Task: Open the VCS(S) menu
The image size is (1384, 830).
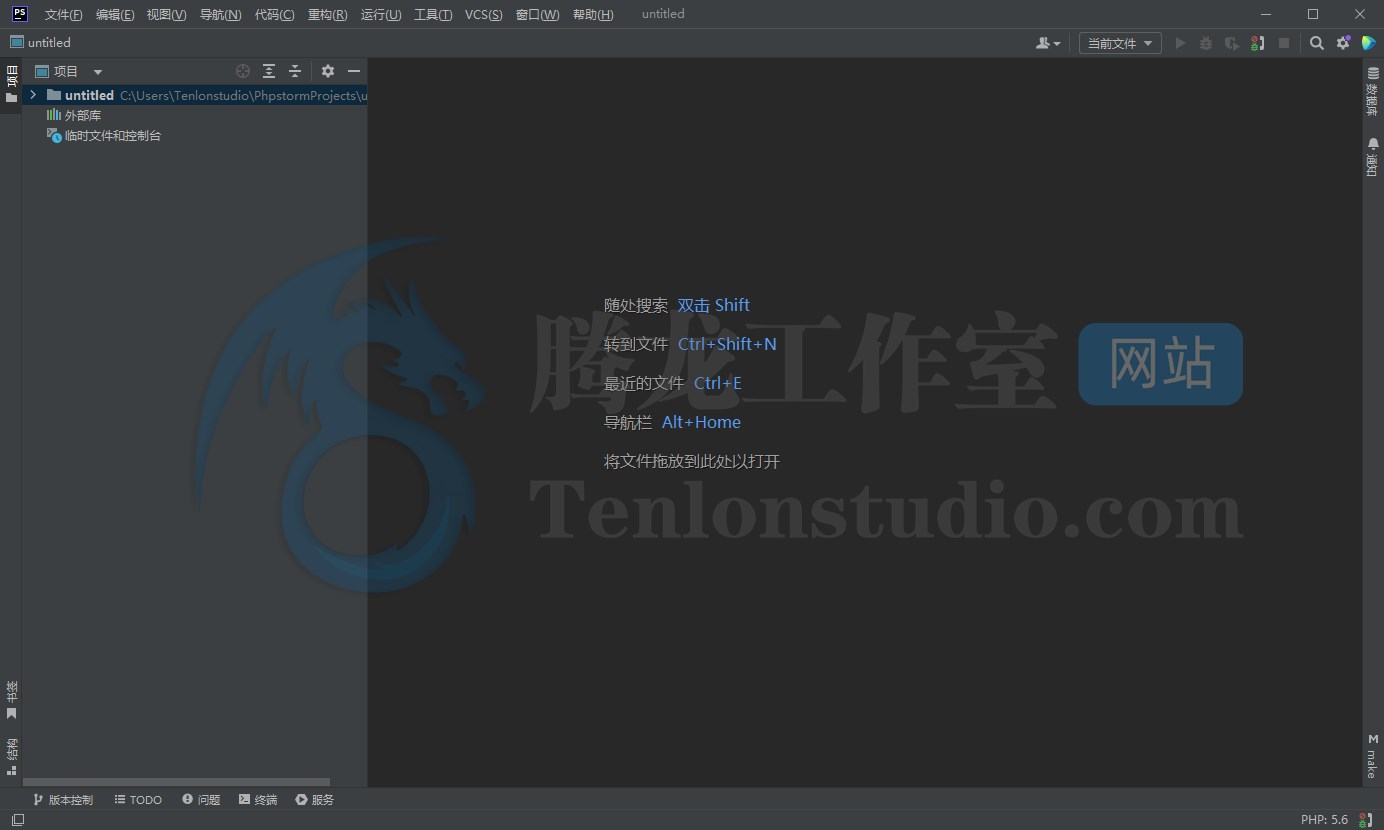Action: [x=484, y=14]
